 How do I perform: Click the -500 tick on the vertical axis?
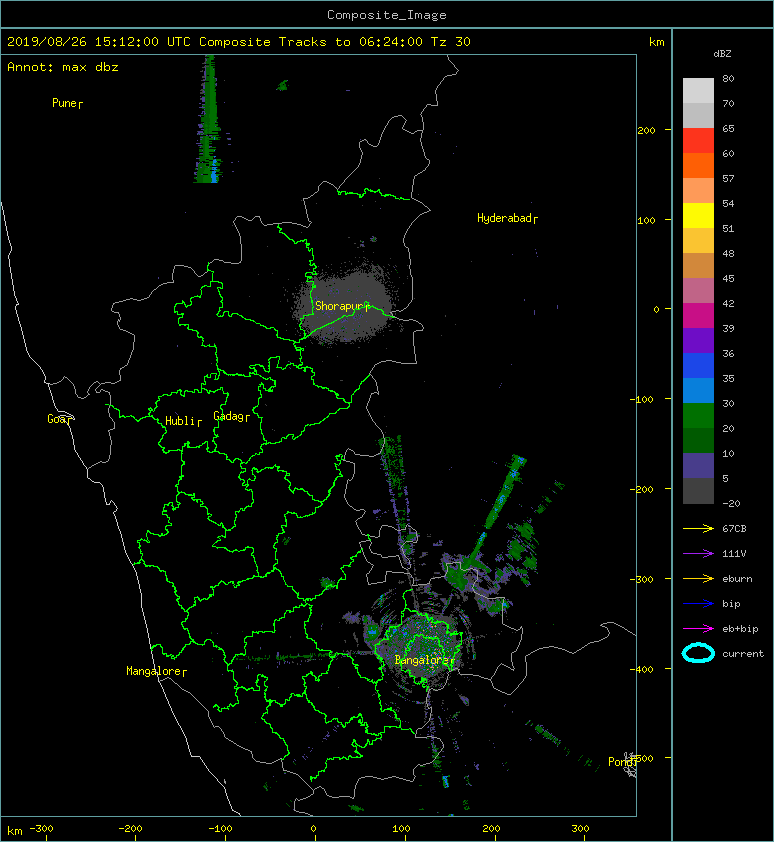[x=645, y=758]
